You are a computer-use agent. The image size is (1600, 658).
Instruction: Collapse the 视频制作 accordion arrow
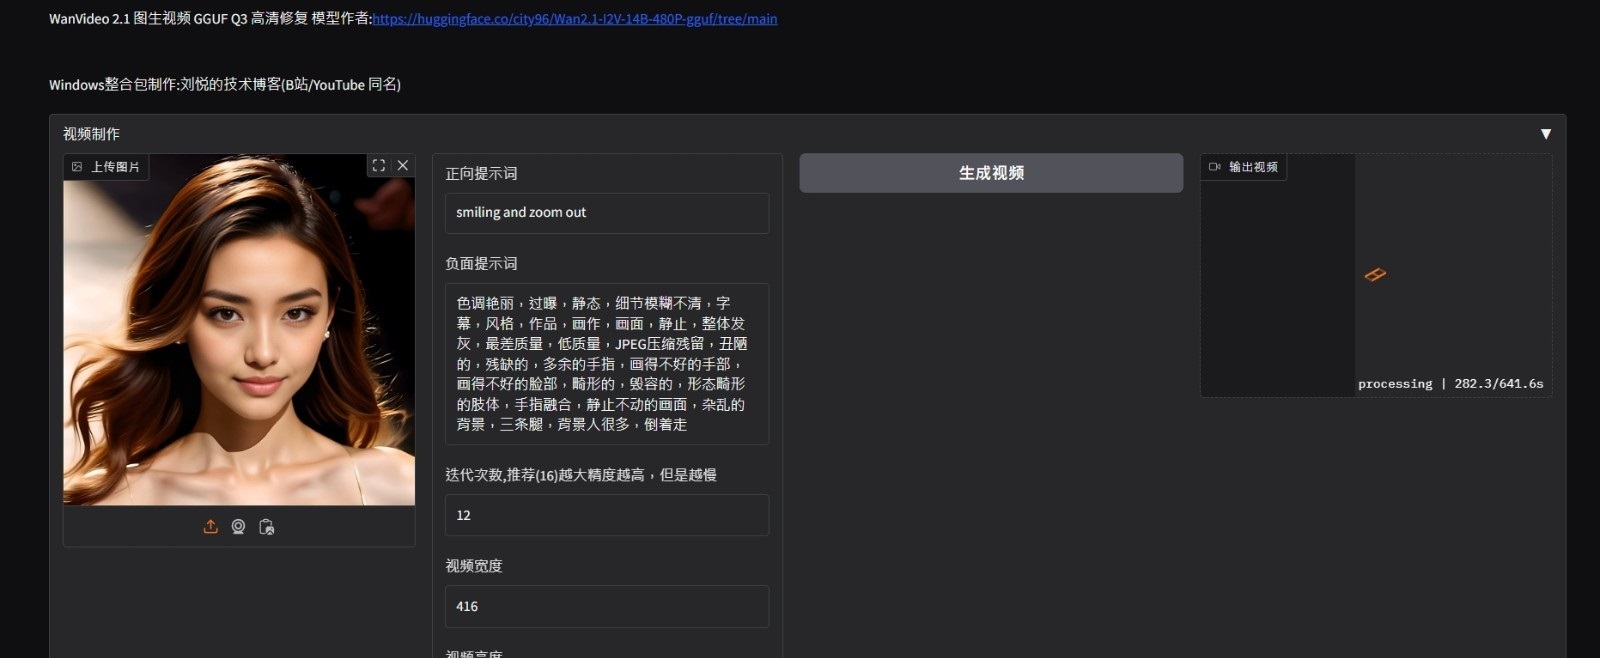pos(1546,134)
